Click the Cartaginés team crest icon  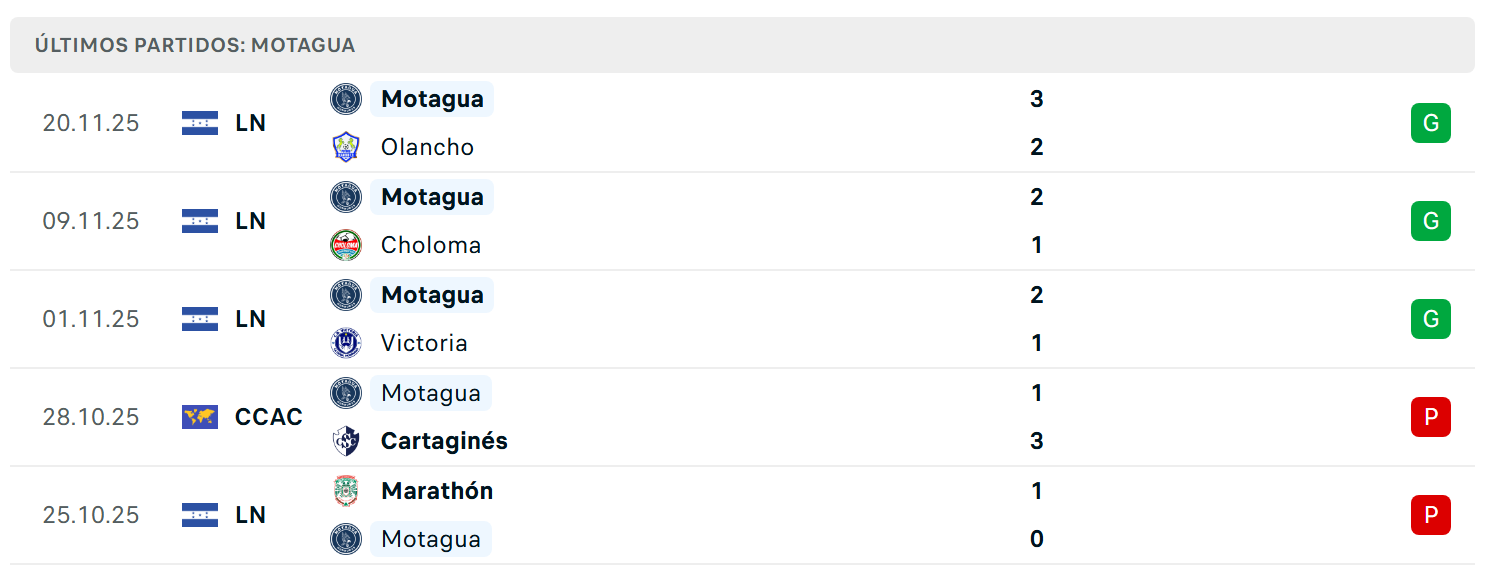(345, 441)
